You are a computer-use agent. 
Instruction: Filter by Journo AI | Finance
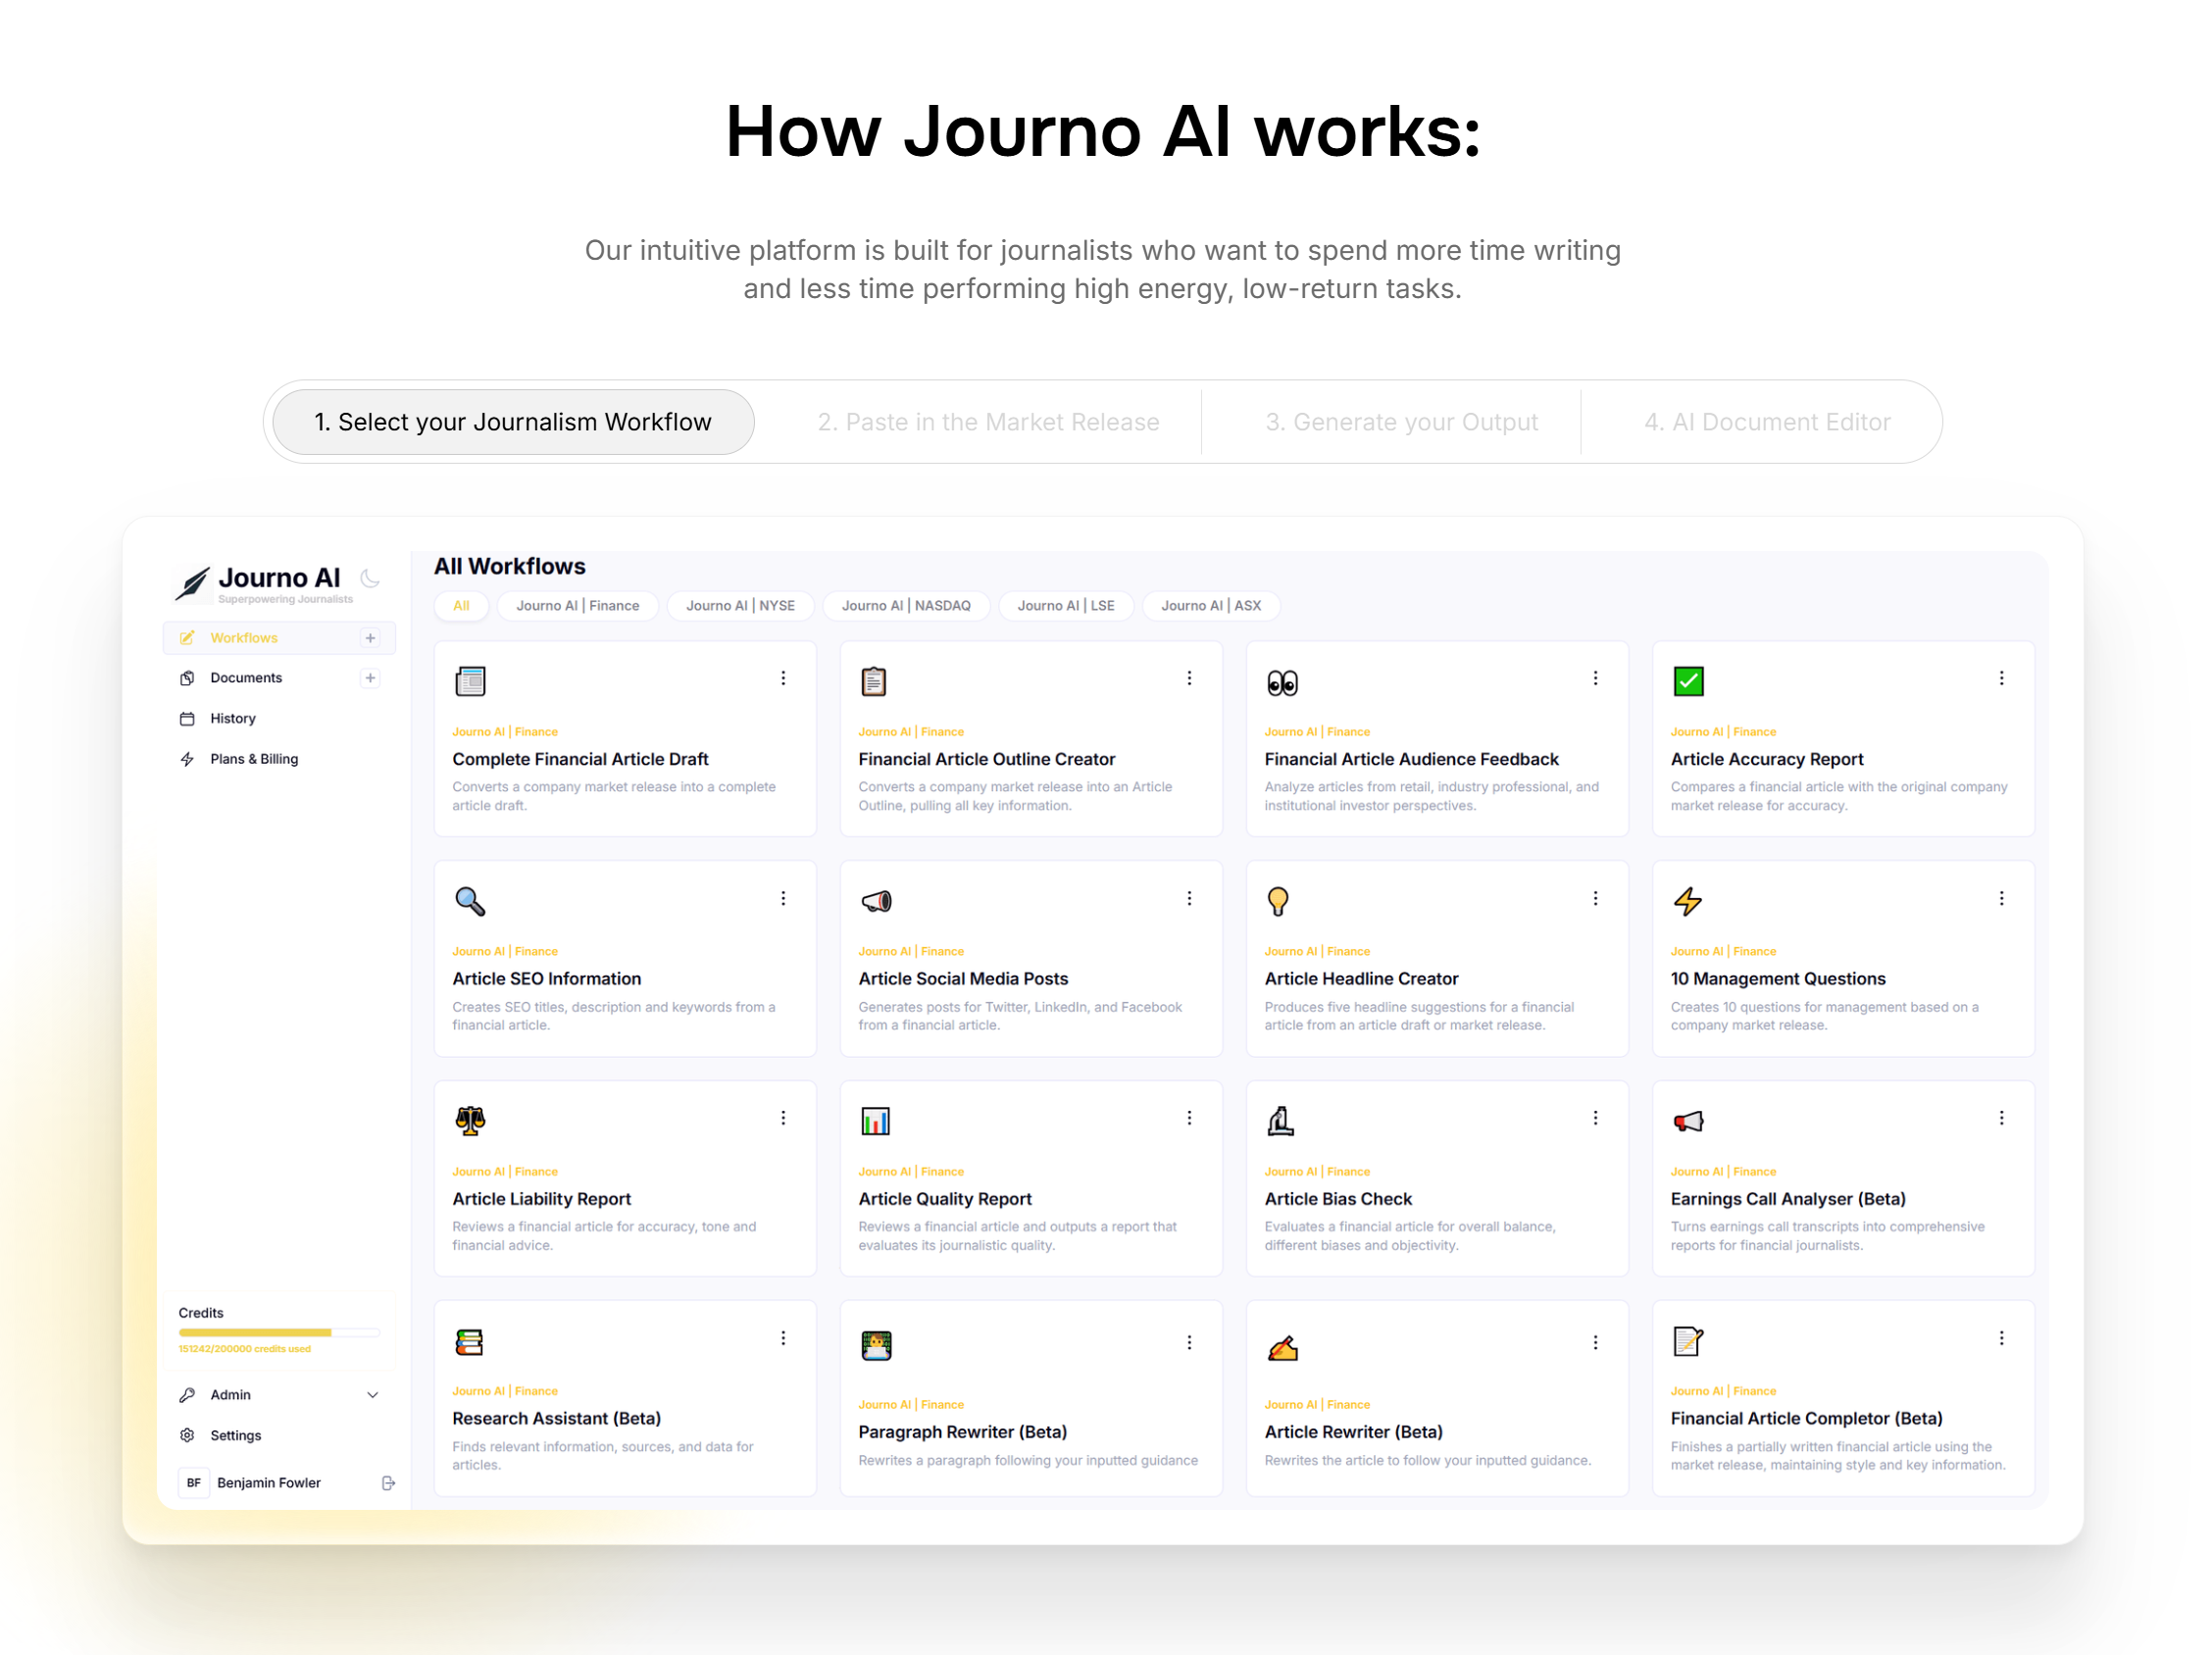578,606
